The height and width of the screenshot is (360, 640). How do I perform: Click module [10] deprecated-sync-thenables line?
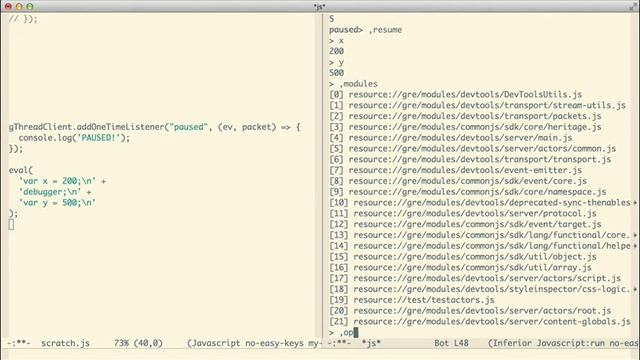(480, 202)
